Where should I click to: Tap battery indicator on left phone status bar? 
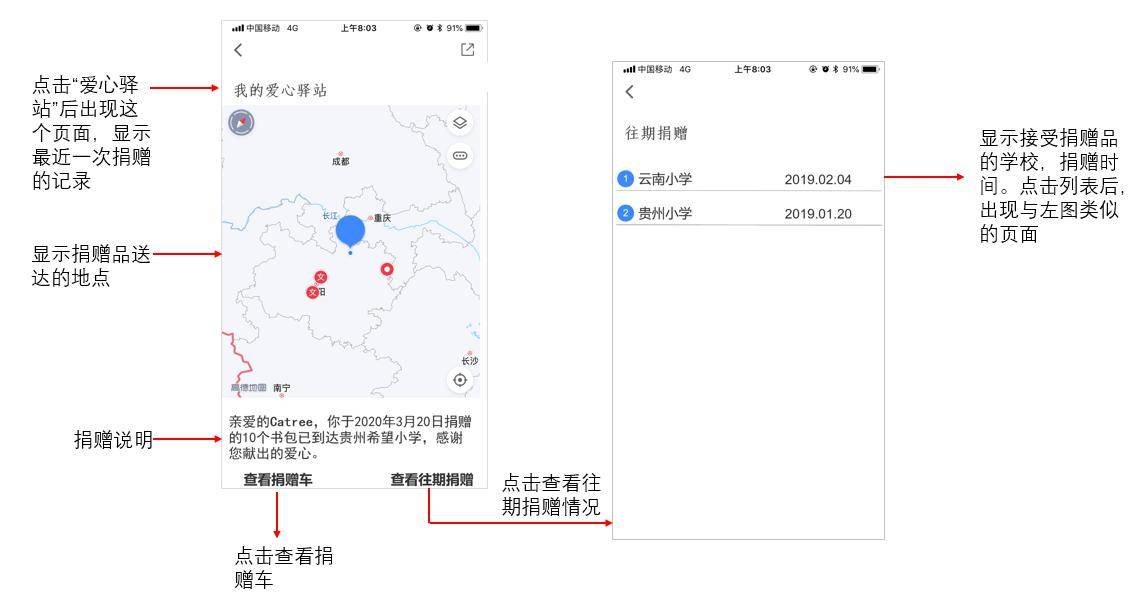(x=474, y=28)
